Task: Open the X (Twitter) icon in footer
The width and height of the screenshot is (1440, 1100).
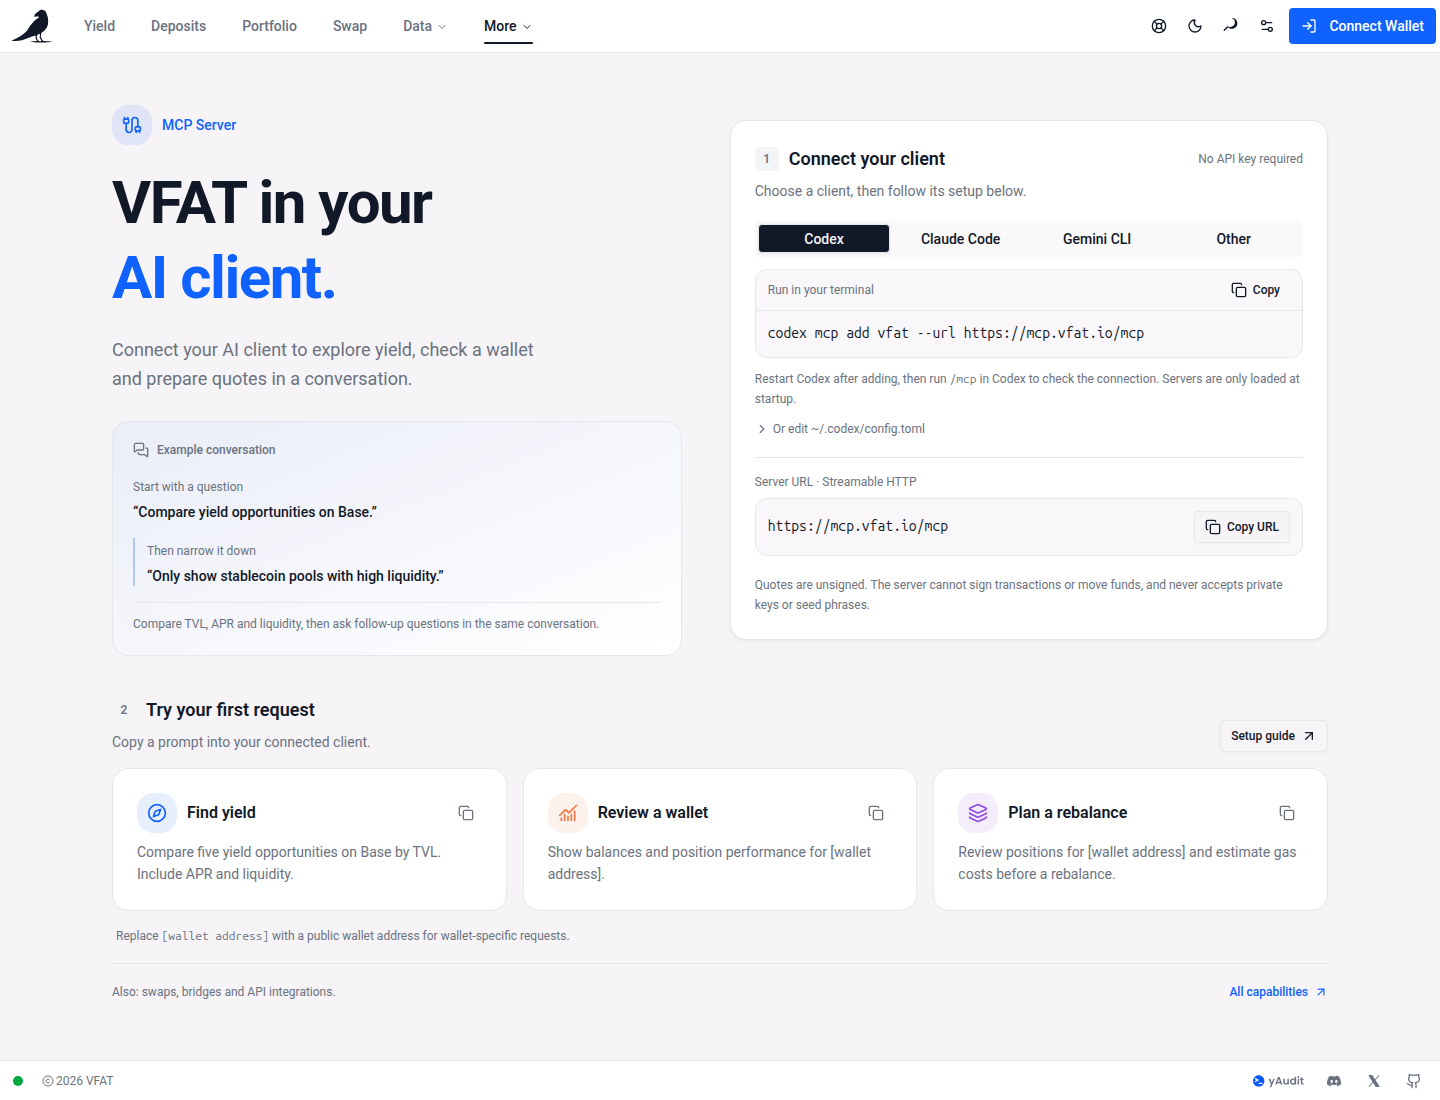Action: [1374, 1081]
